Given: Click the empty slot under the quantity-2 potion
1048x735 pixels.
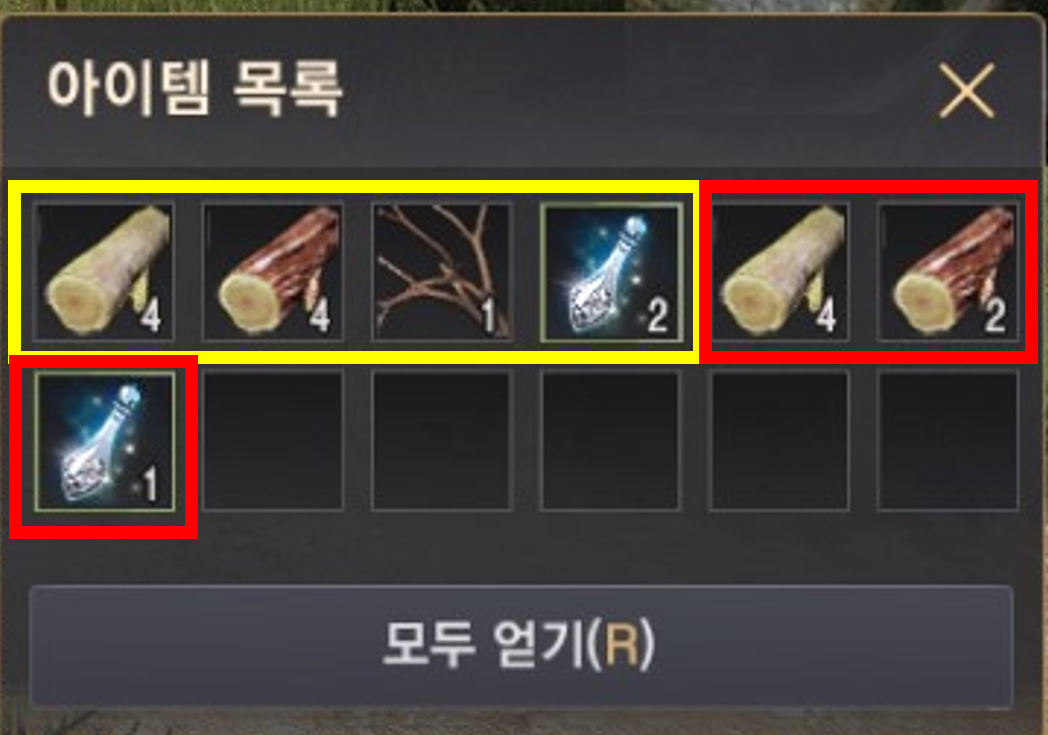Looking at the screenshot, I should 611,441.
